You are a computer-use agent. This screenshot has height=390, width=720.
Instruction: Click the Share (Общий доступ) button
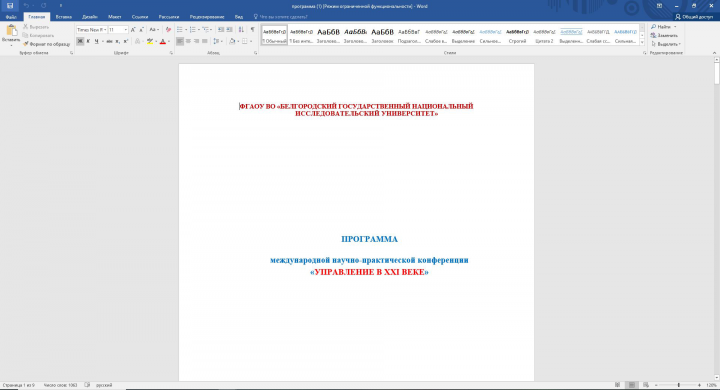[694, 17]
